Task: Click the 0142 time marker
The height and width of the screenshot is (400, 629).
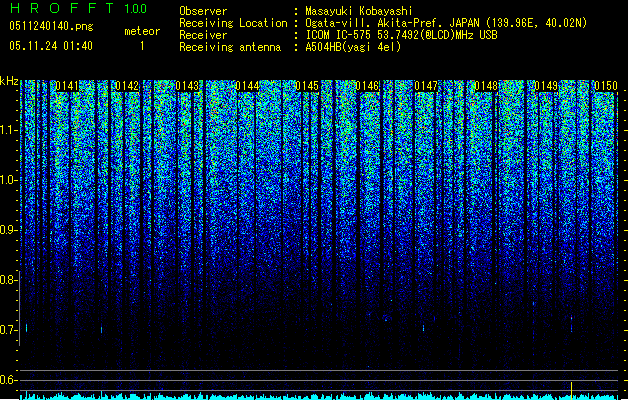Action: [127, 86]
